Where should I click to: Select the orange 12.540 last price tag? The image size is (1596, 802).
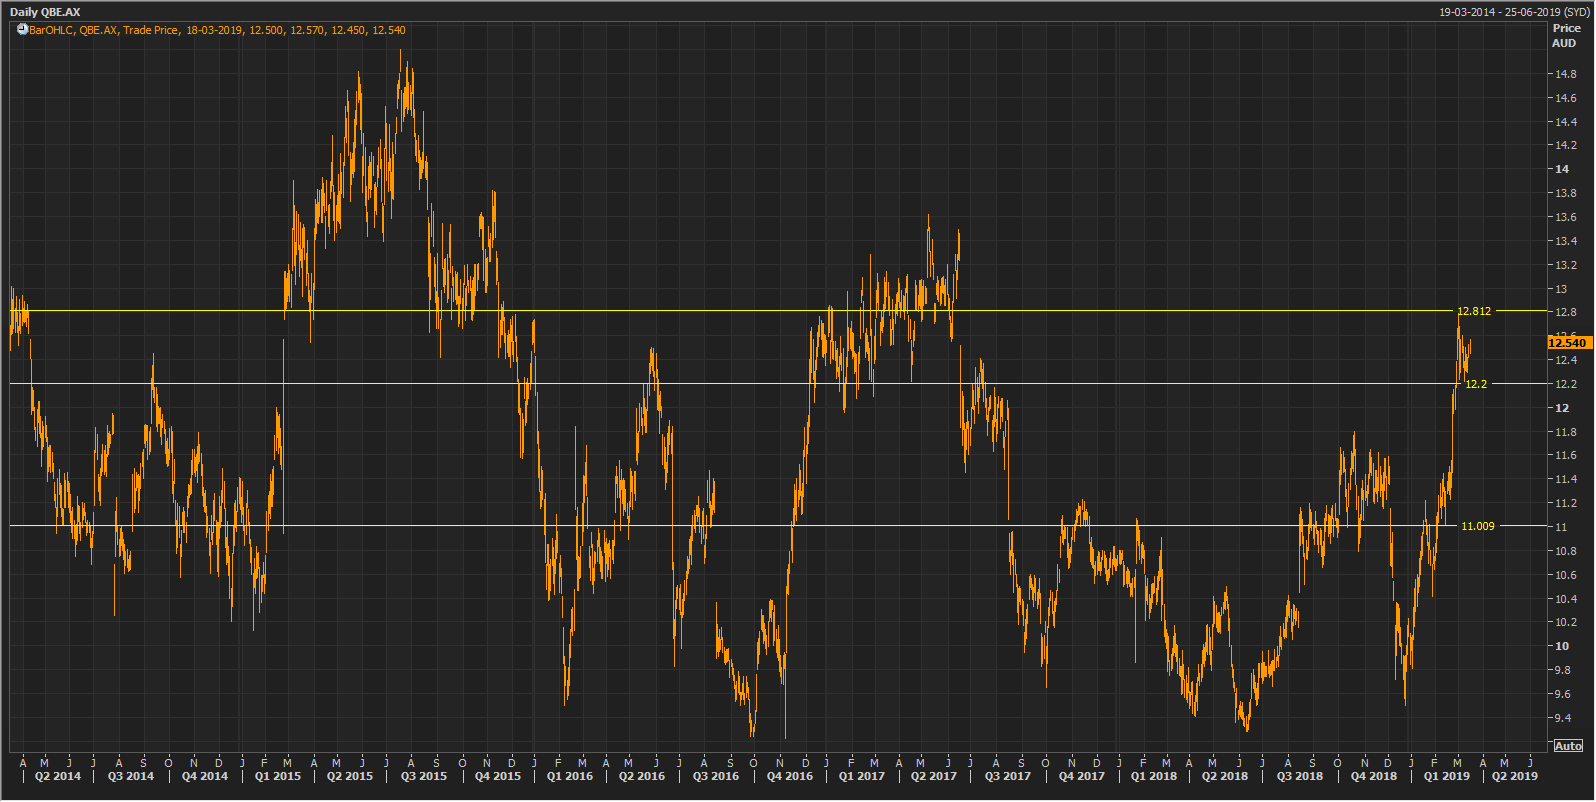(x=1568, y=343)
